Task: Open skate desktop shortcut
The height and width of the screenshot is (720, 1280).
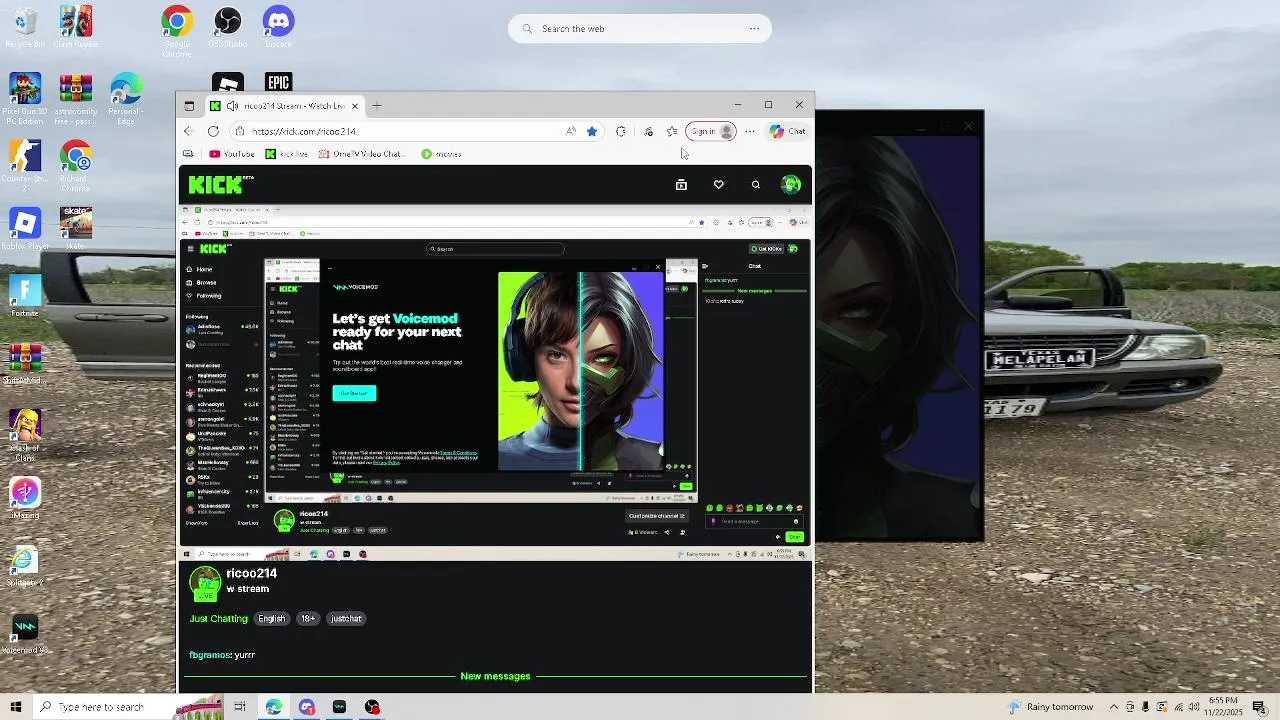Action: (75, 230)
